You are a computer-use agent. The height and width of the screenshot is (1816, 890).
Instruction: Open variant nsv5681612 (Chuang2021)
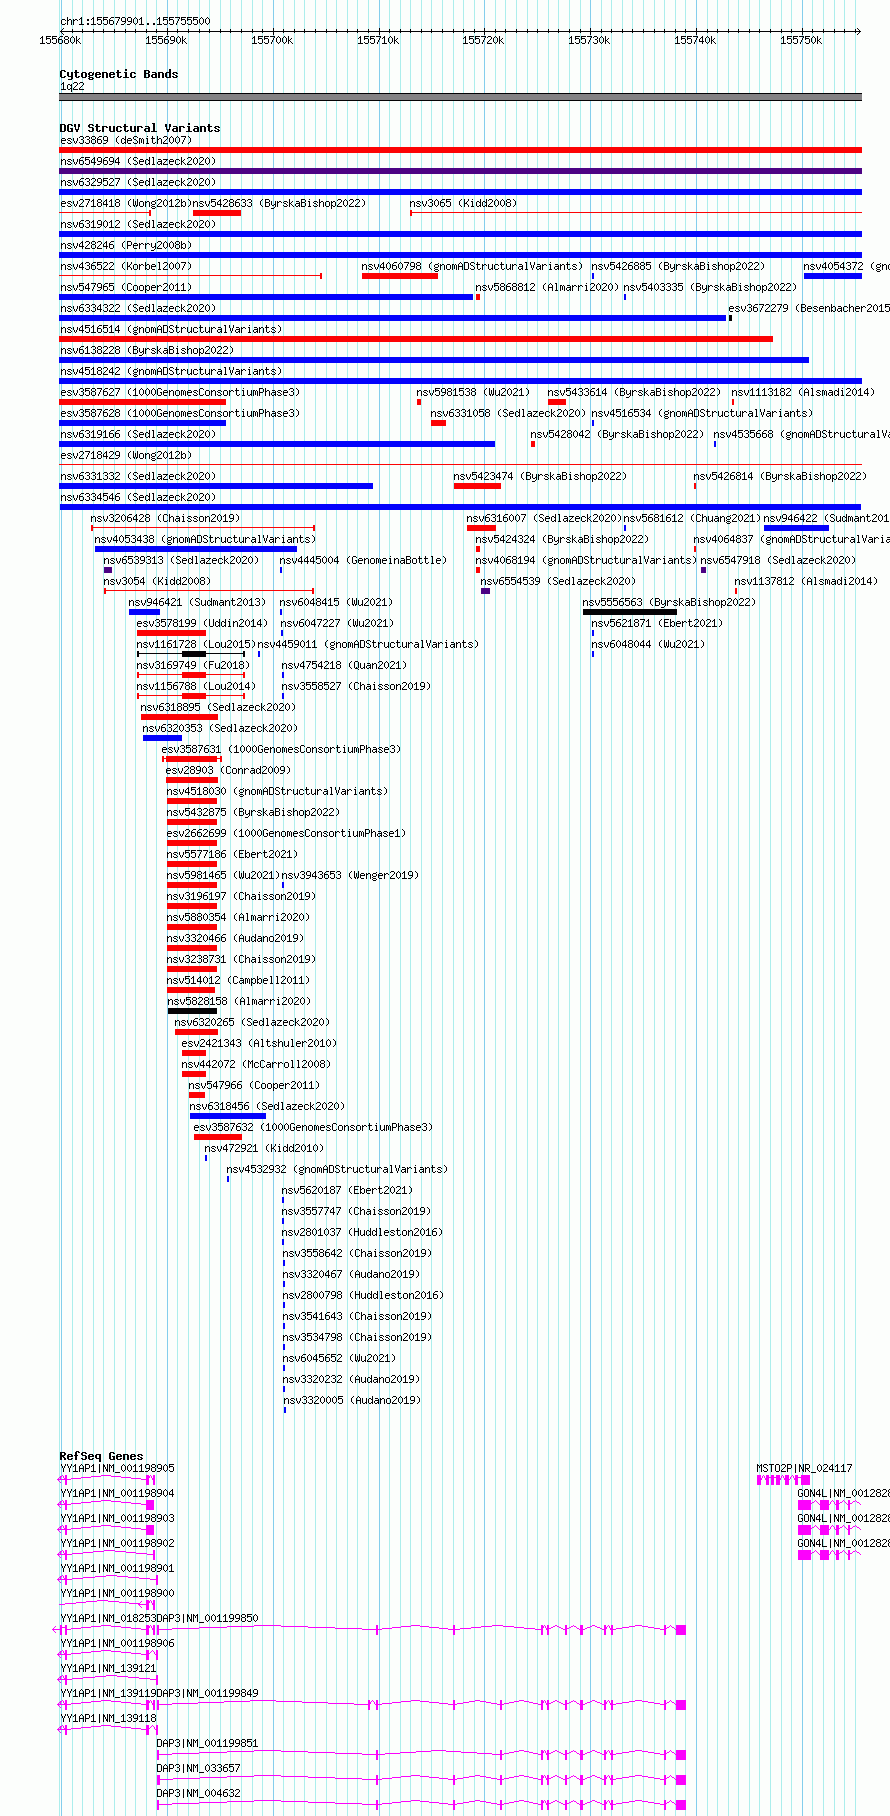click(x=692, y=518)
